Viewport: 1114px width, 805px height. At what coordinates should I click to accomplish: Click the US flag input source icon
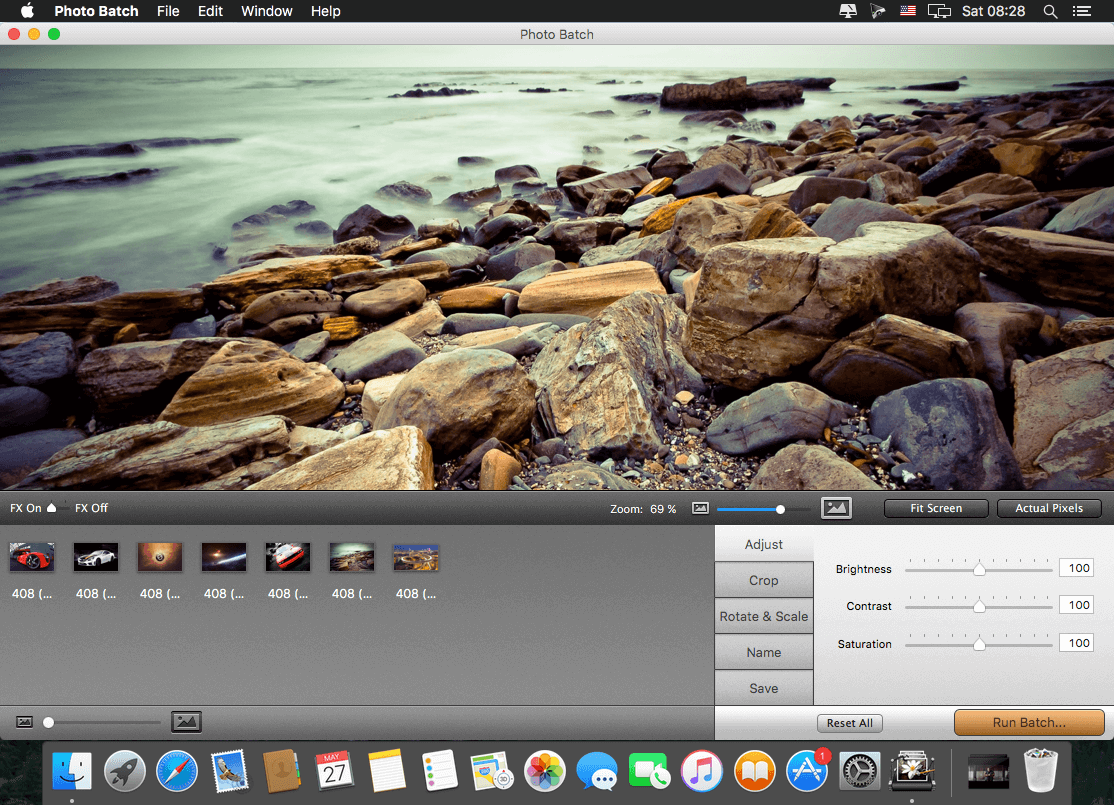(908, 11)
